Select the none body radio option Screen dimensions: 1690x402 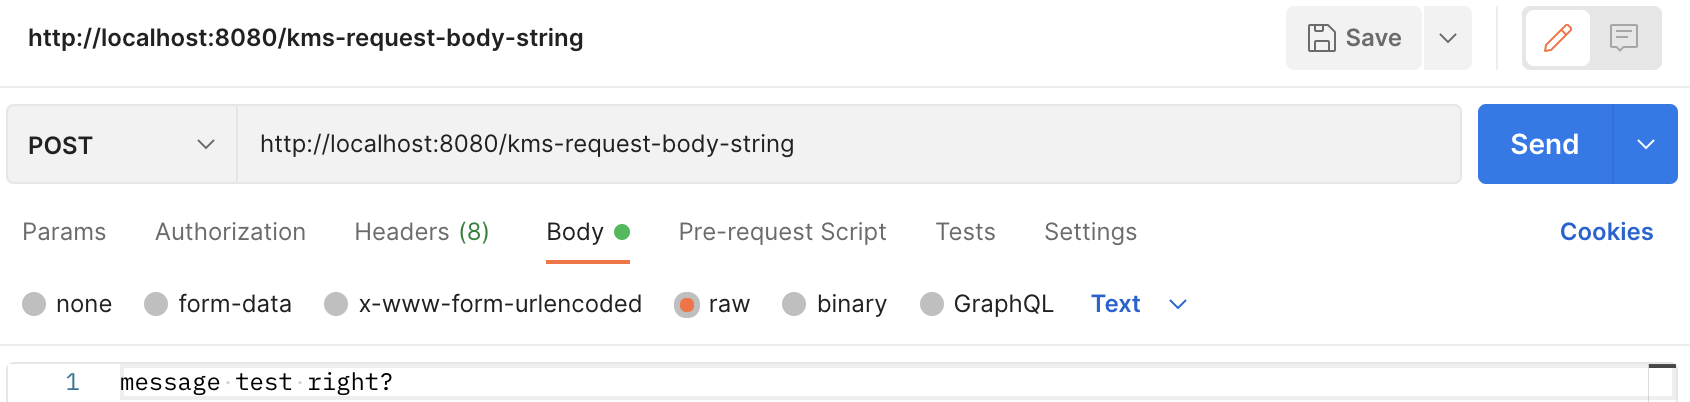coord(34,304)
